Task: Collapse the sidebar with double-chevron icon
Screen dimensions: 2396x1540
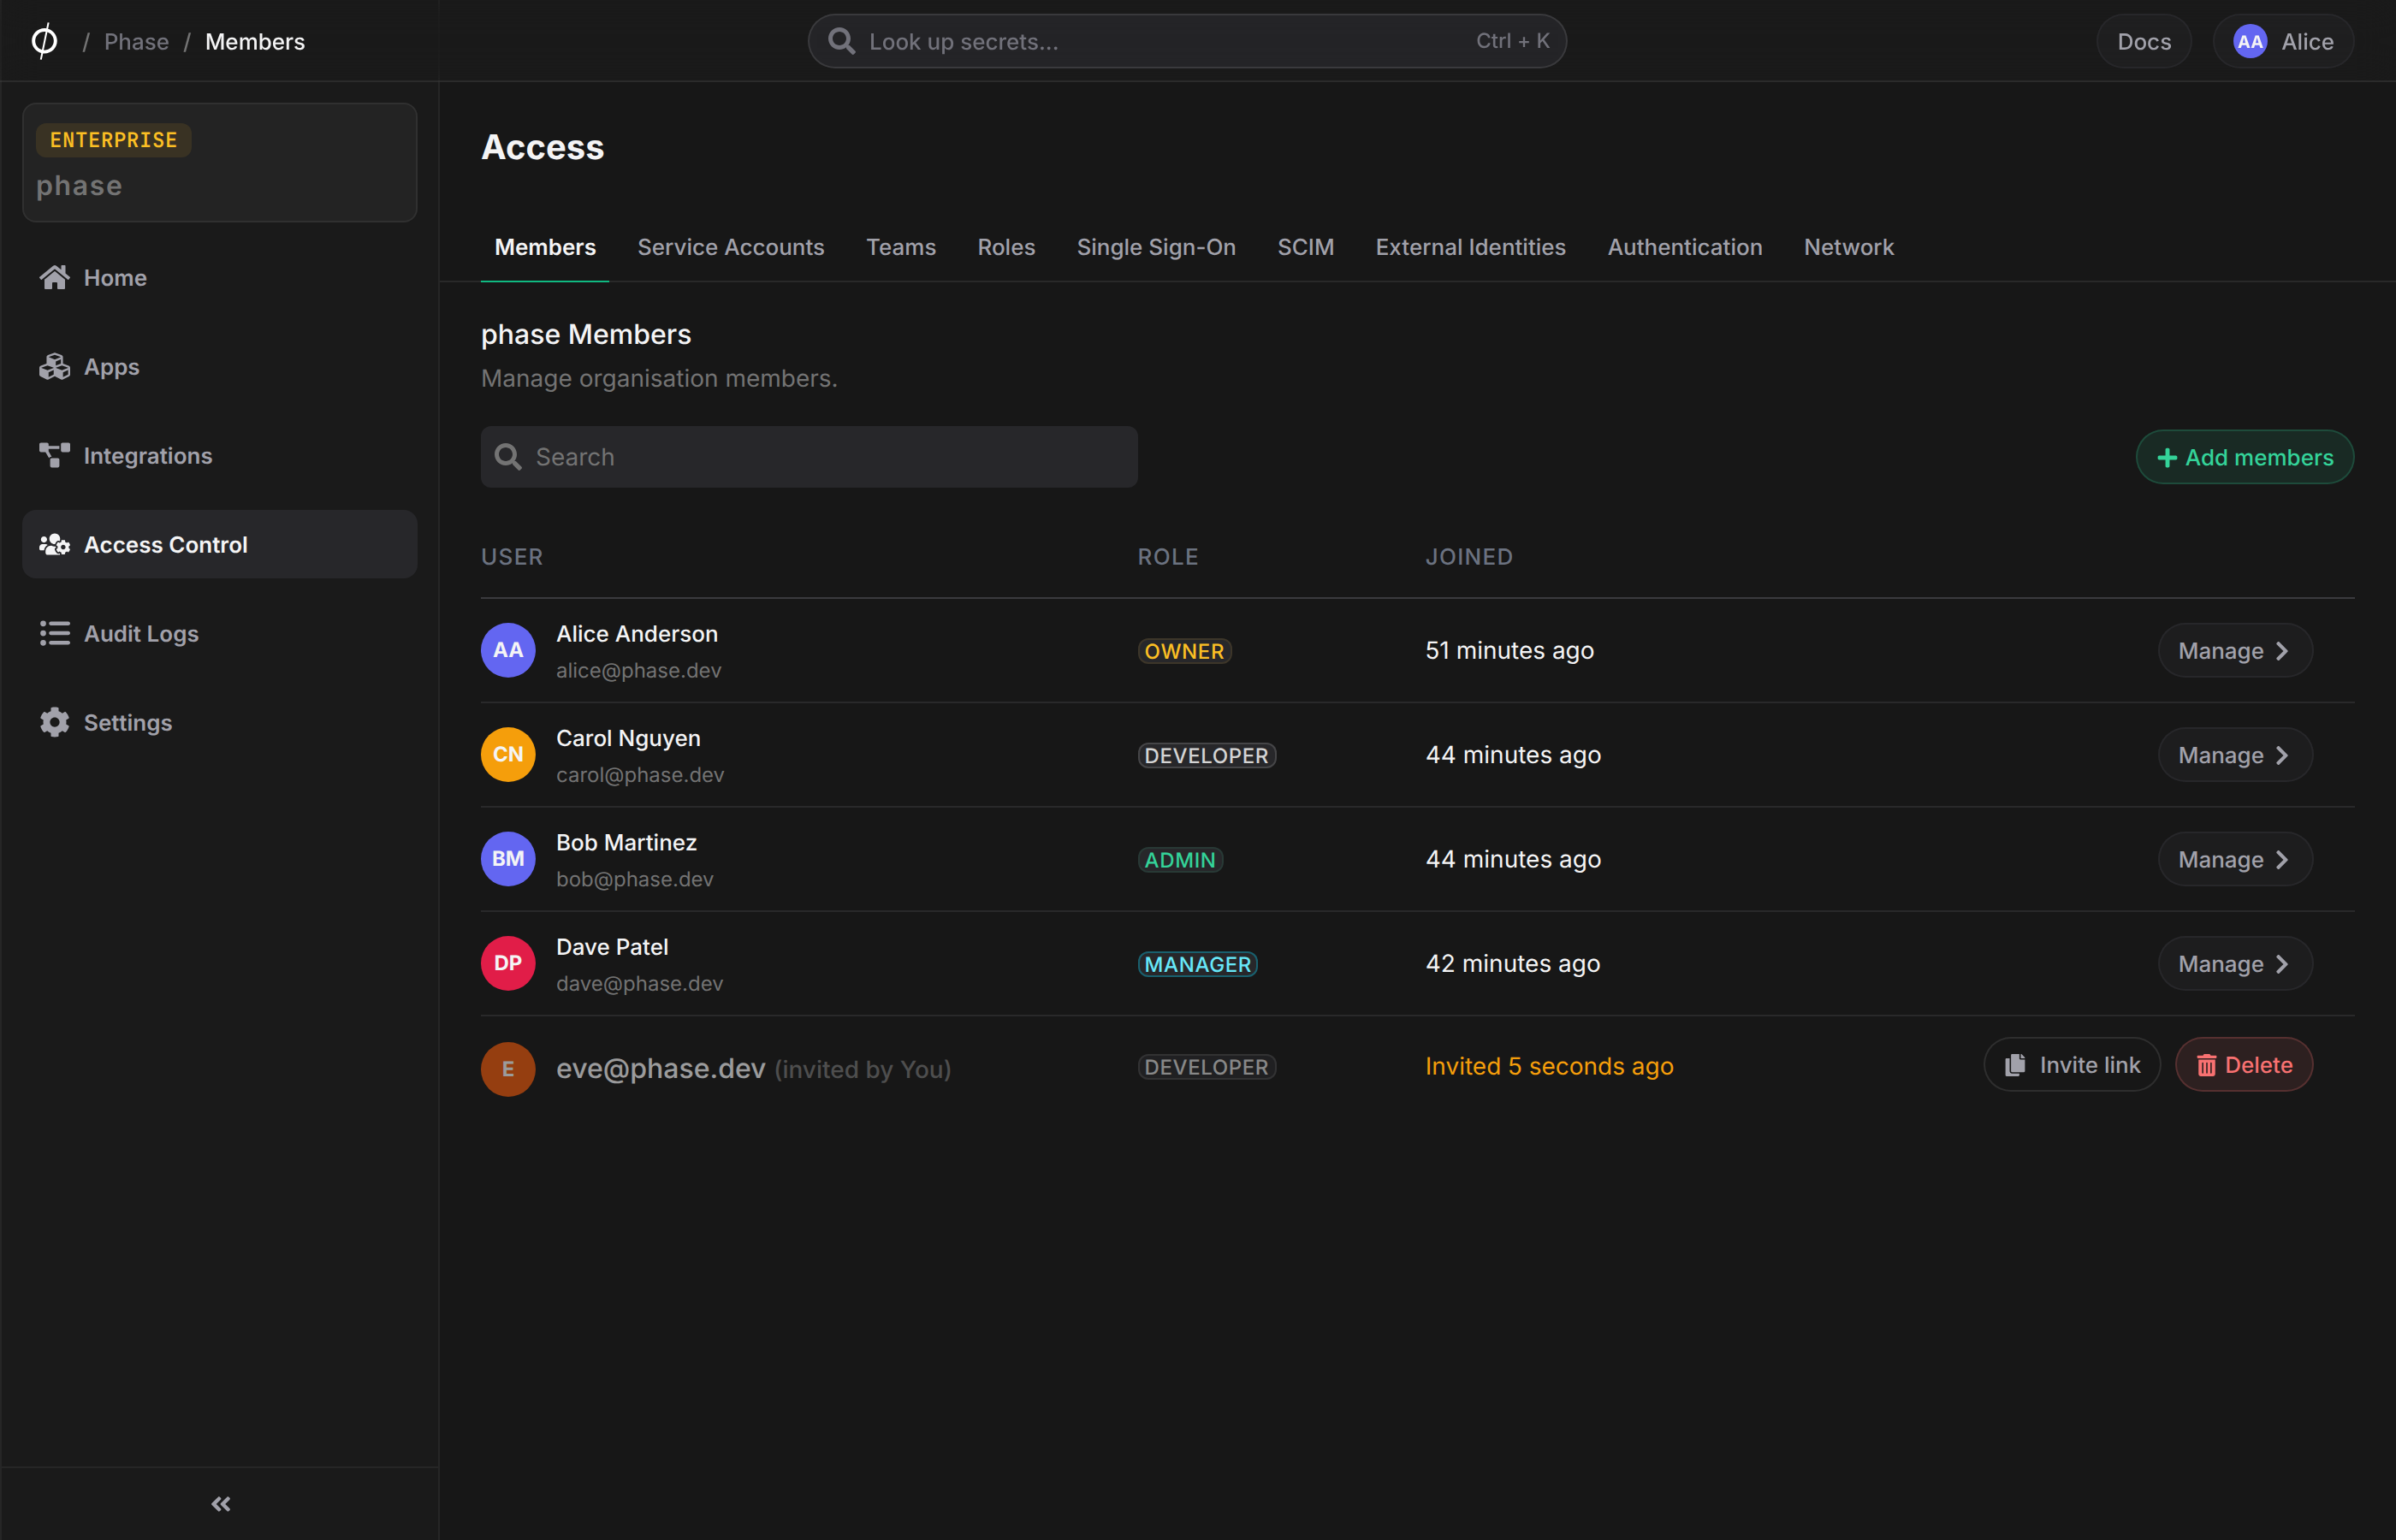Action: tap(220, 1503)
